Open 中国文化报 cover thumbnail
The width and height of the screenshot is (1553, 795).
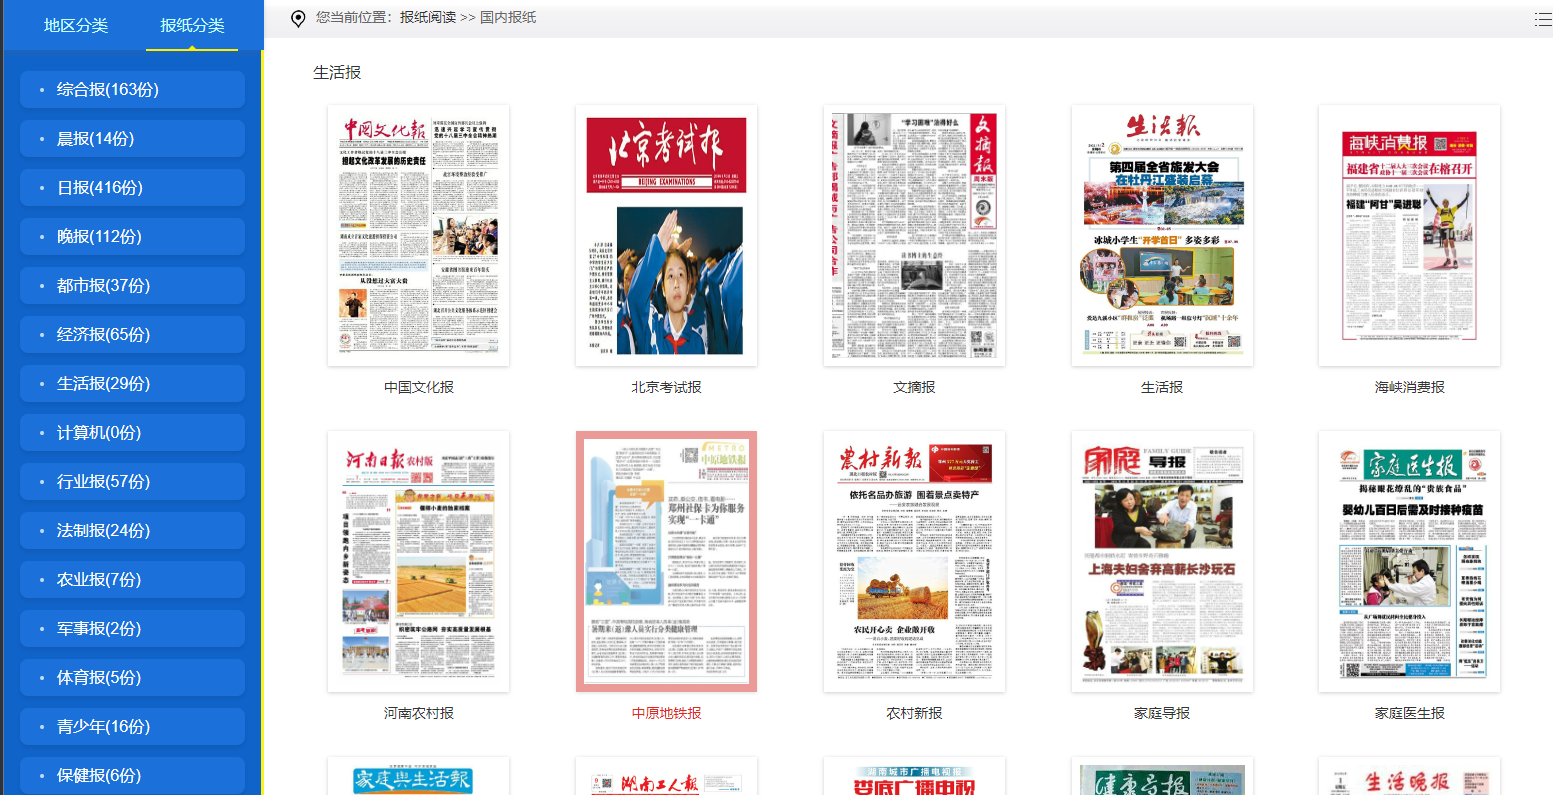click(418, 236)
